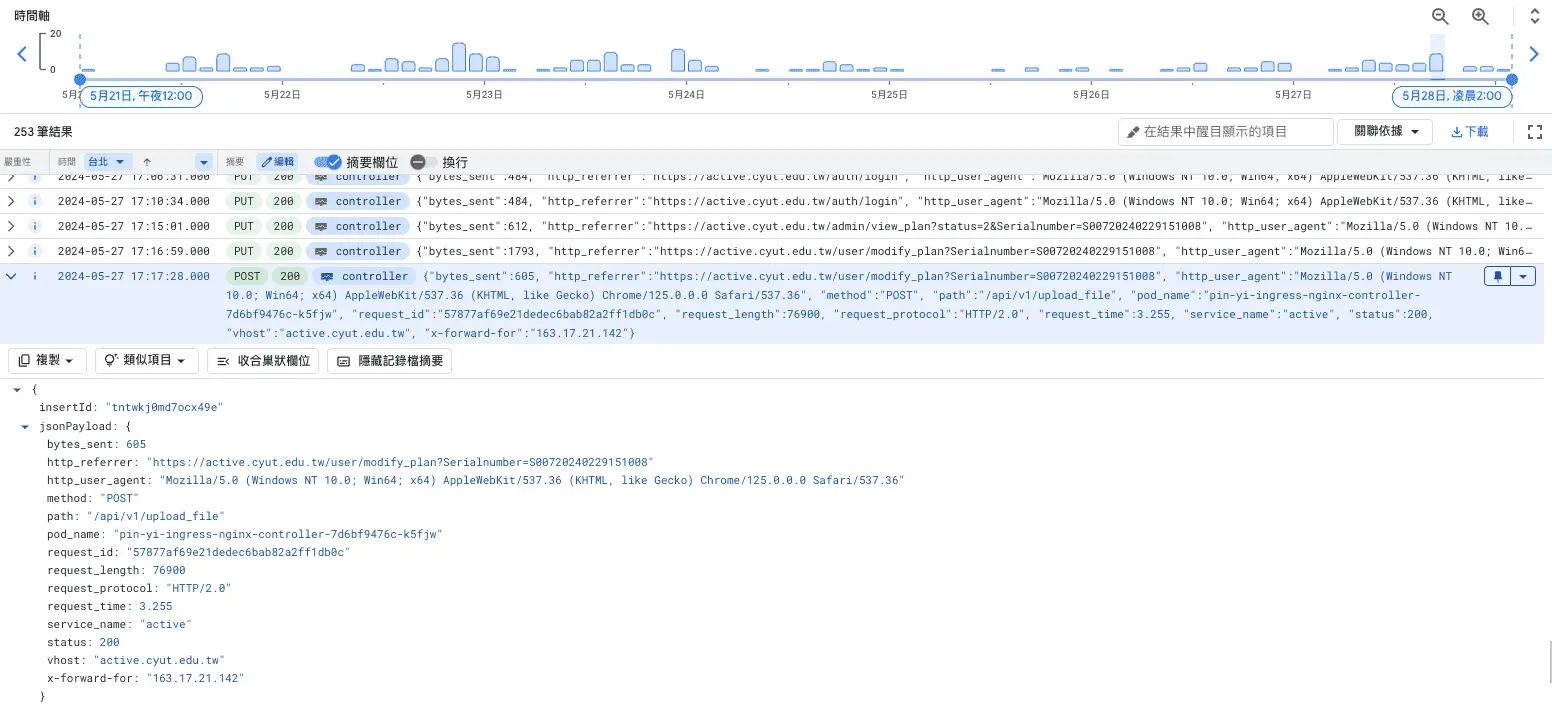Image resolution: width=1552 pixels, height=706 pixels.
Task: Open the 複製 copy menu
Action: click(x=47, y=361)
